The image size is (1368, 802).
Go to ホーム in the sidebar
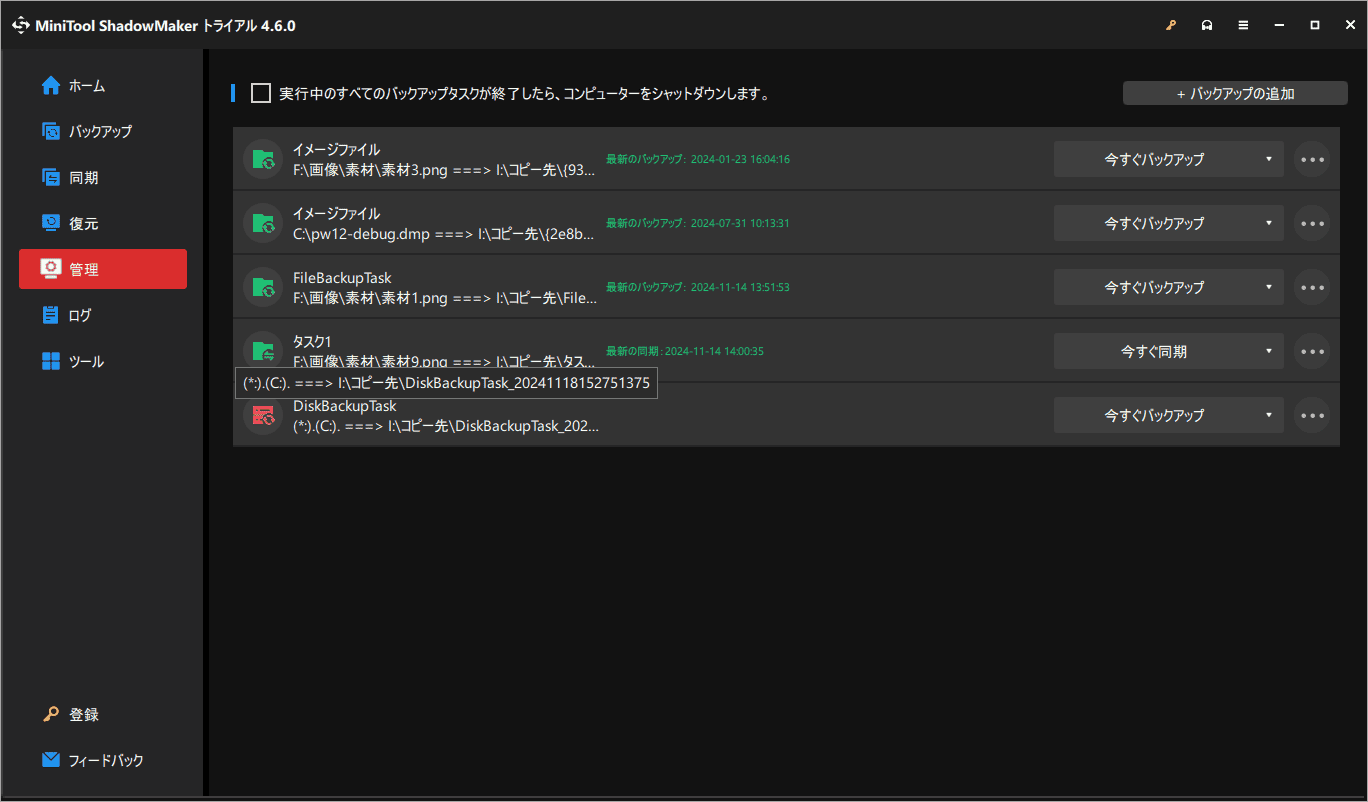[x=103, y=86]
